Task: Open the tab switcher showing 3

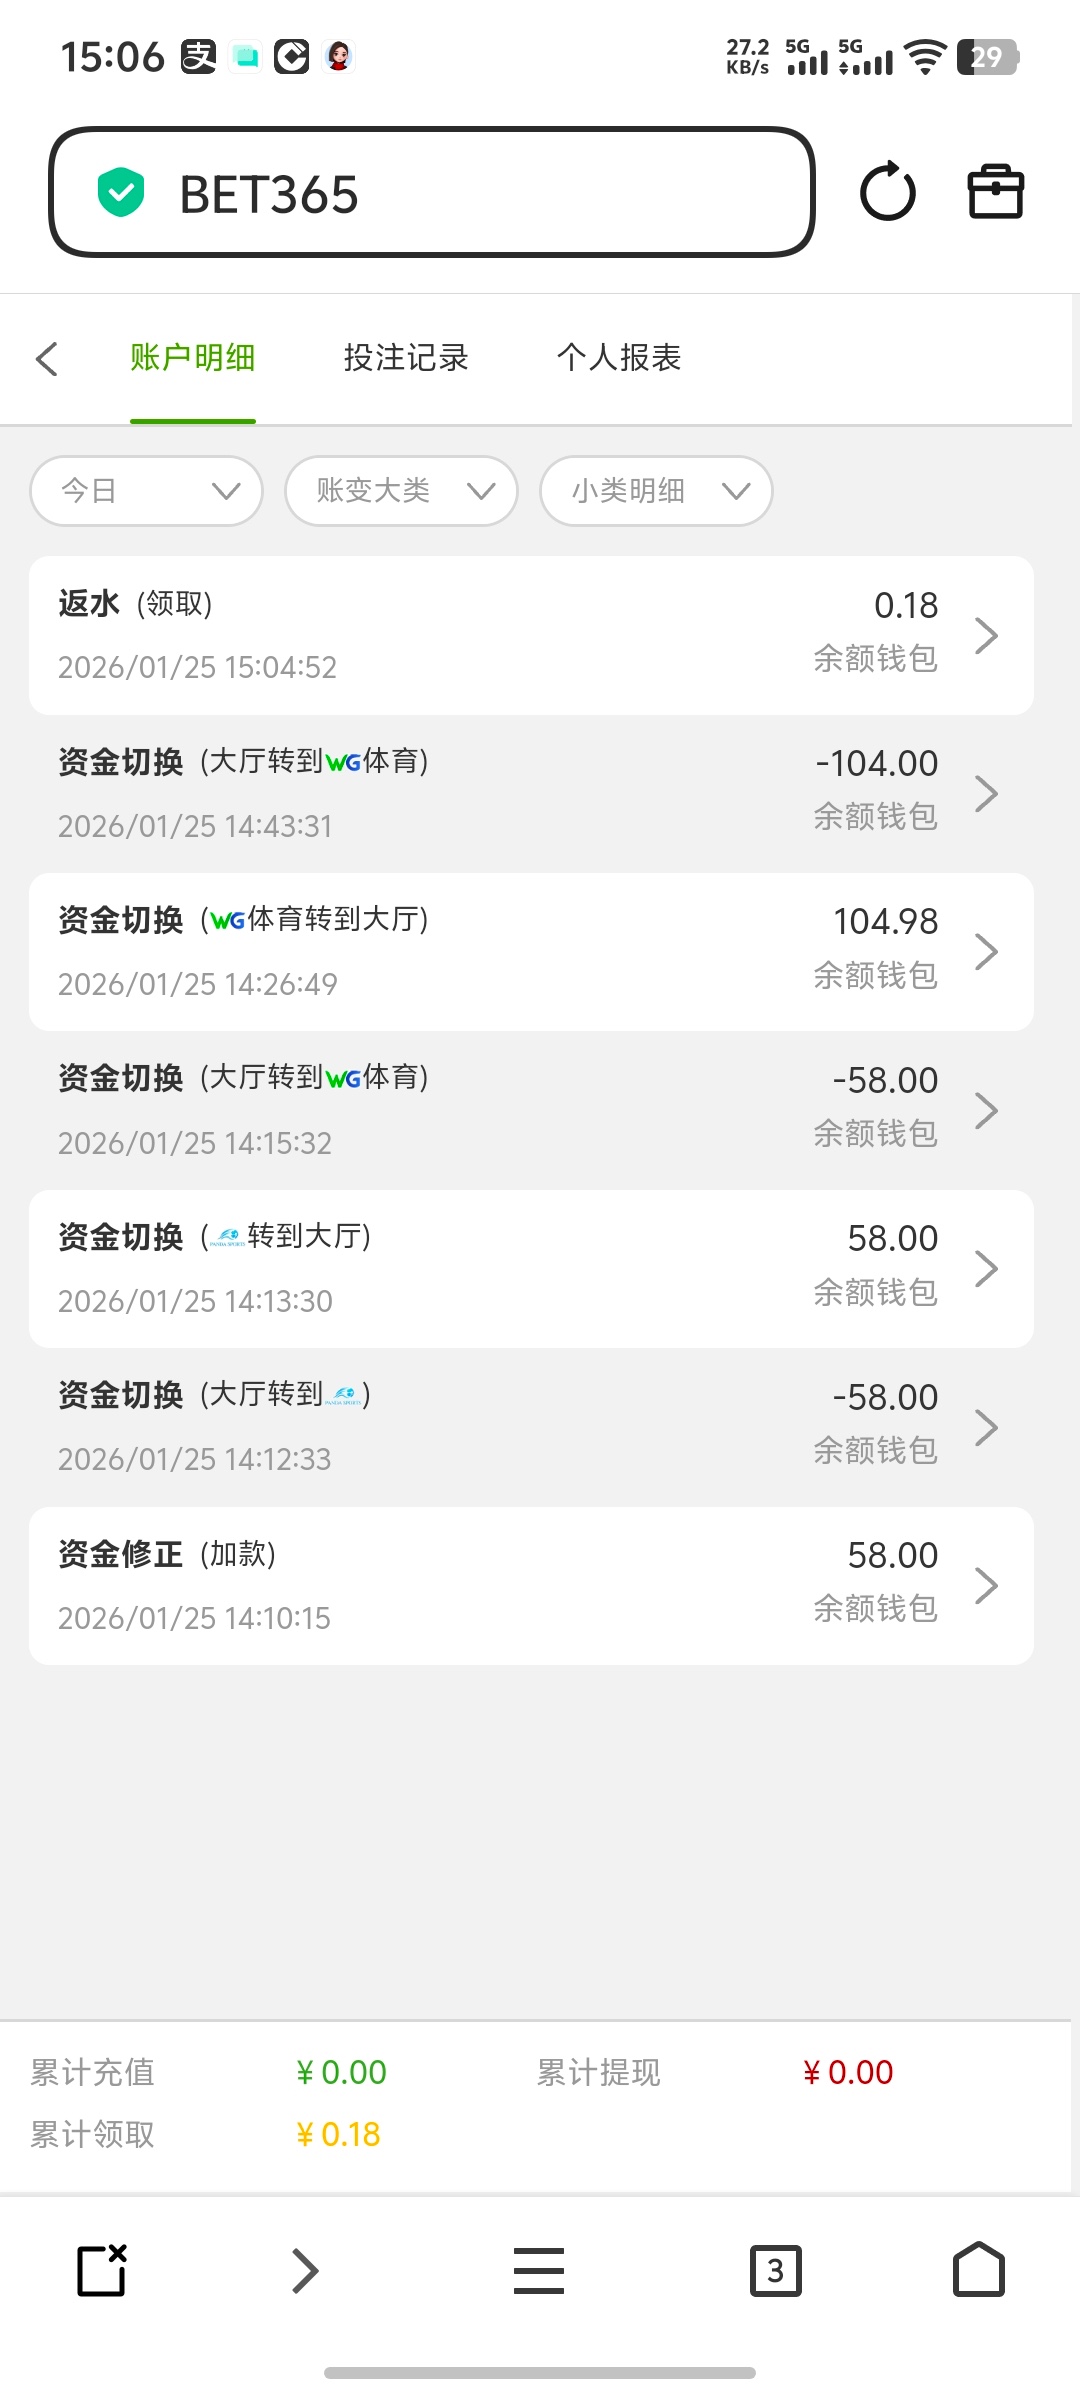Action: tap(775, 2270)
